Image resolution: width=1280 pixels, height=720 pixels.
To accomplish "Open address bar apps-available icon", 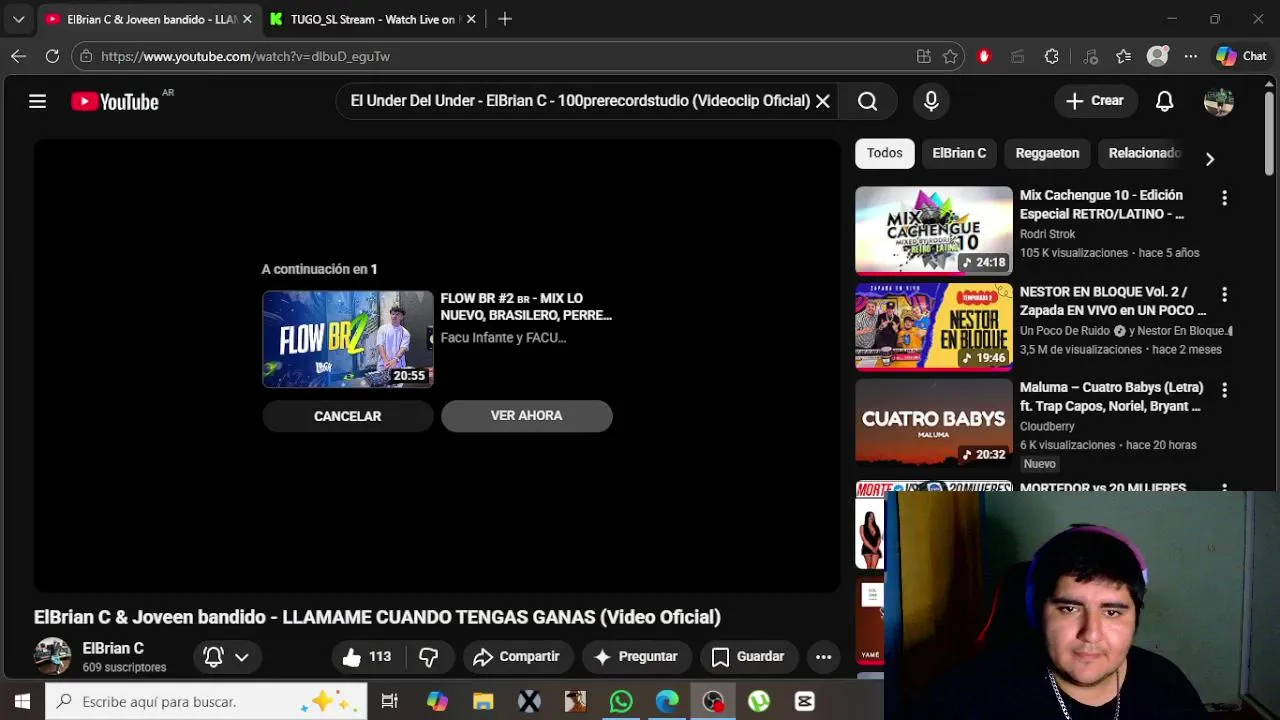I will pos(923,56).
